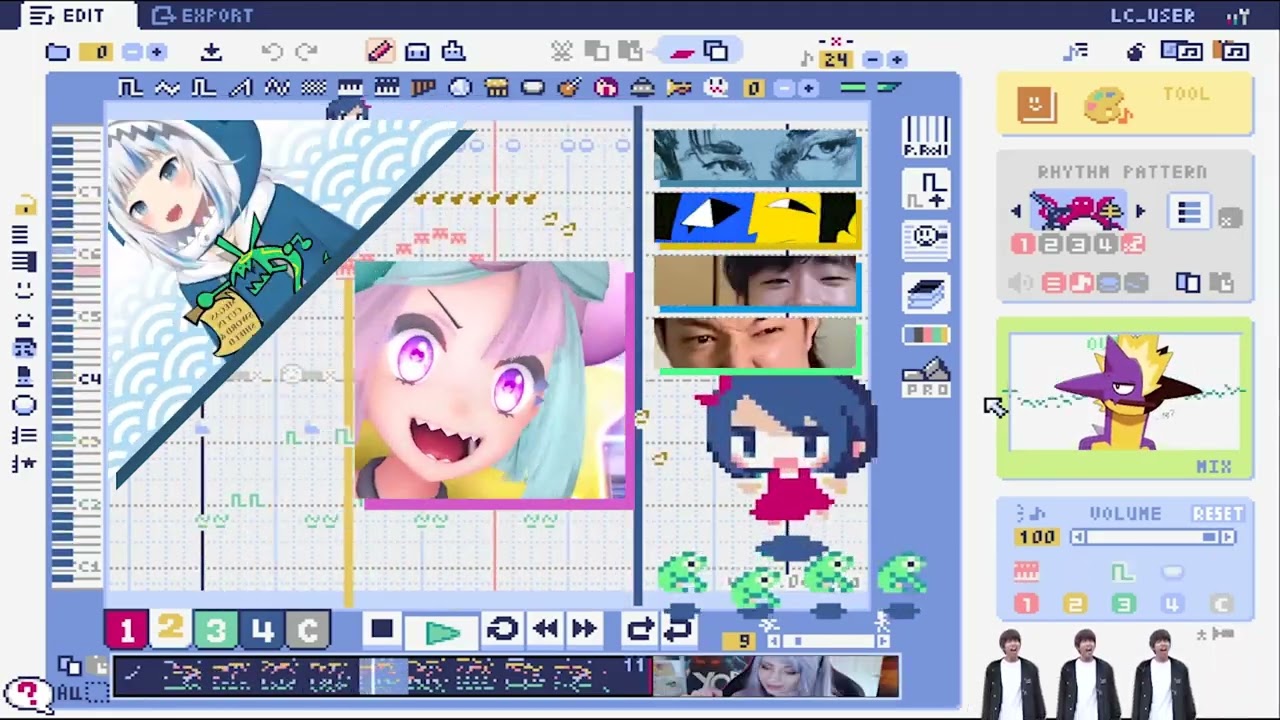This screenshot has width=1280, height=720.
Task: Toggle loop playback
Action: 502,629
